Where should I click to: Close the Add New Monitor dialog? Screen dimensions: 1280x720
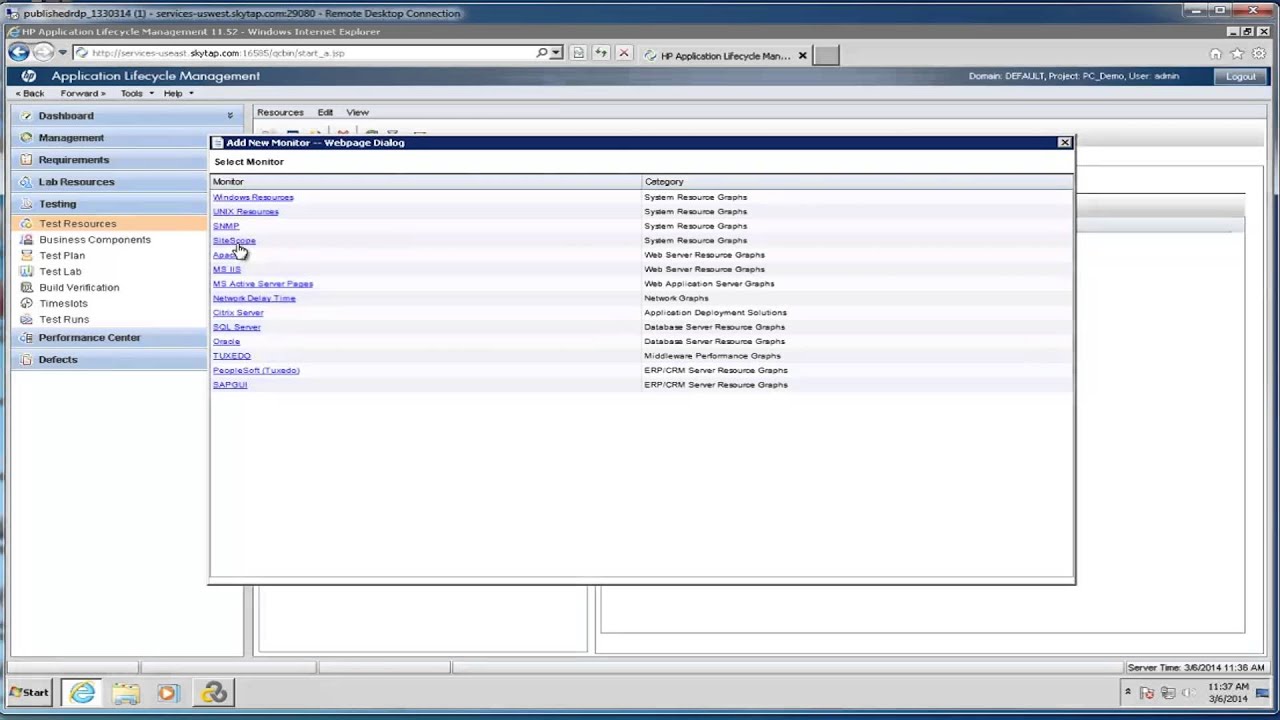pyautogui.click(x=1064, y=143)
